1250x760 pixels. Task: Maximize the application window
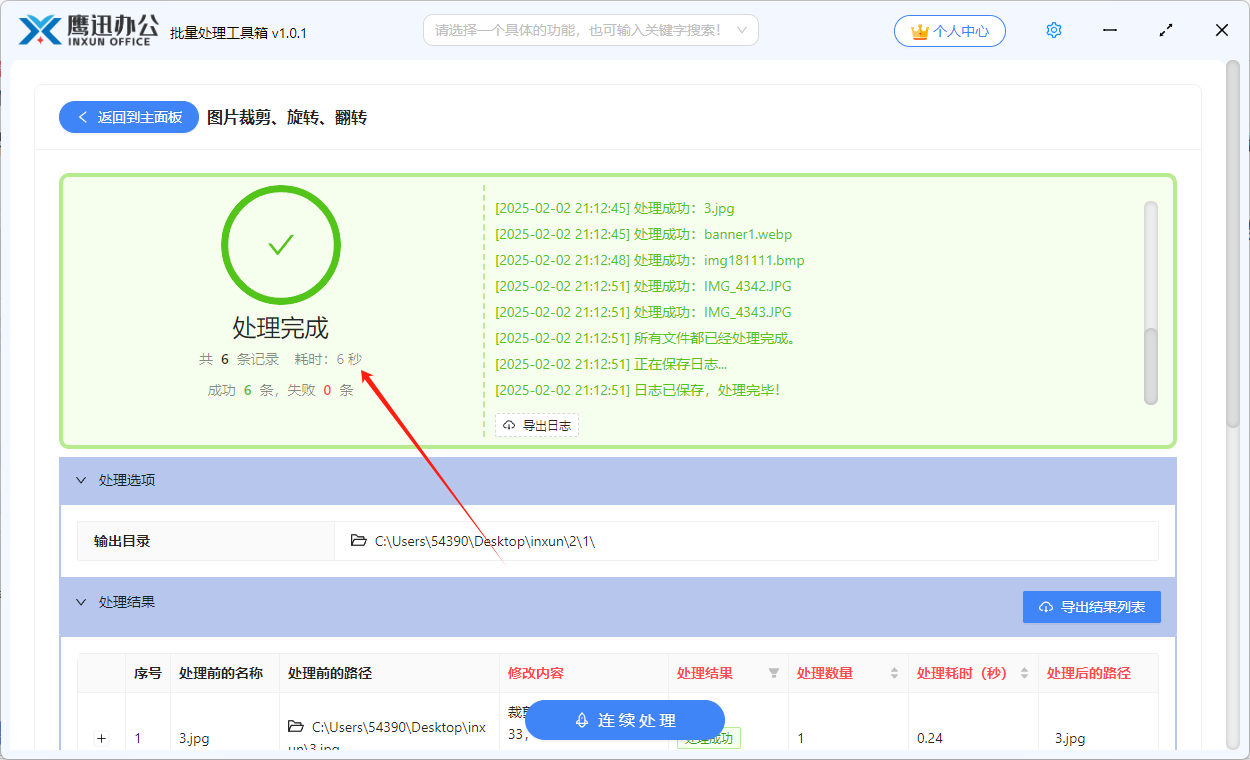point(1166,30)
